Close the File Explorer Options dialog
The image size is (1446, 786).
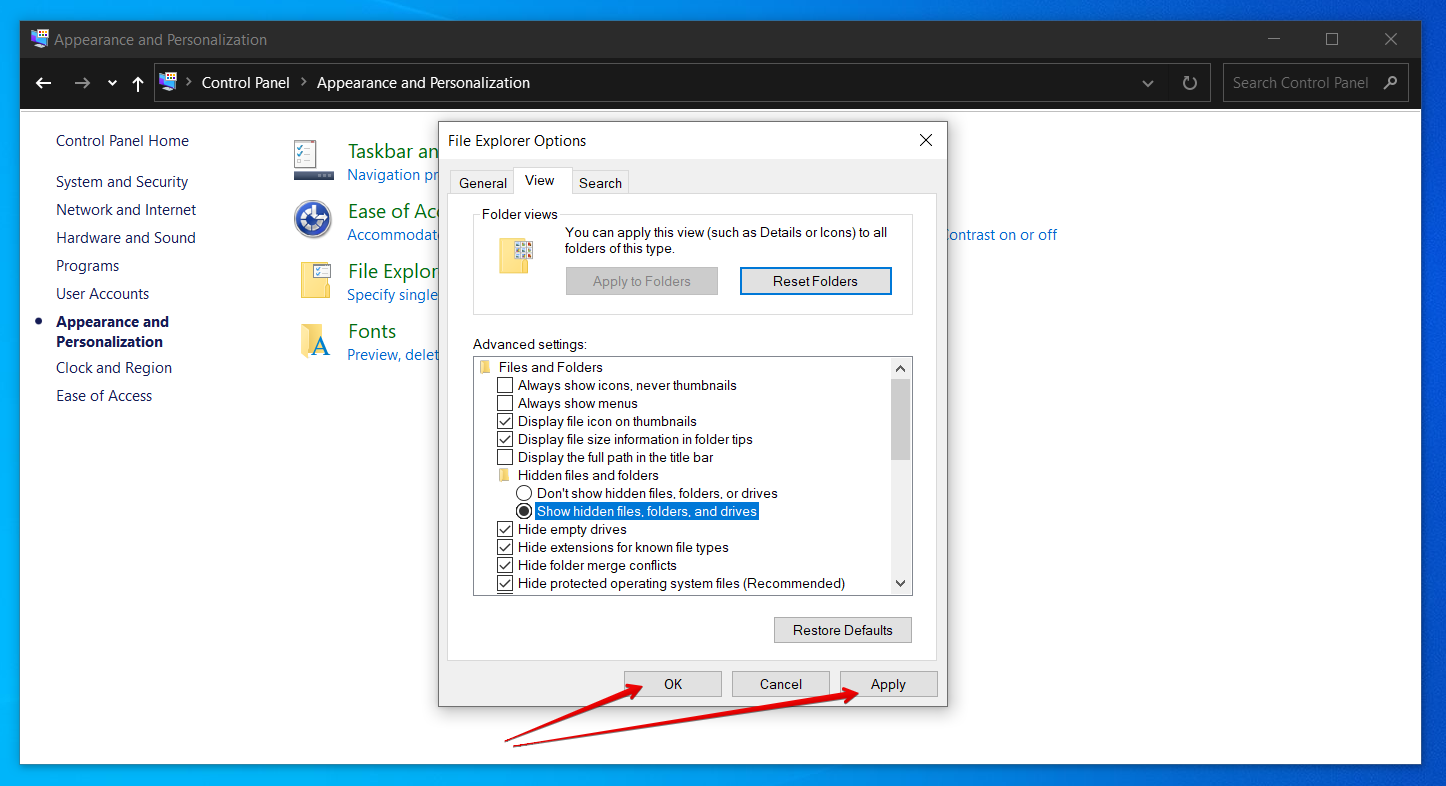[x=926, y=141]
